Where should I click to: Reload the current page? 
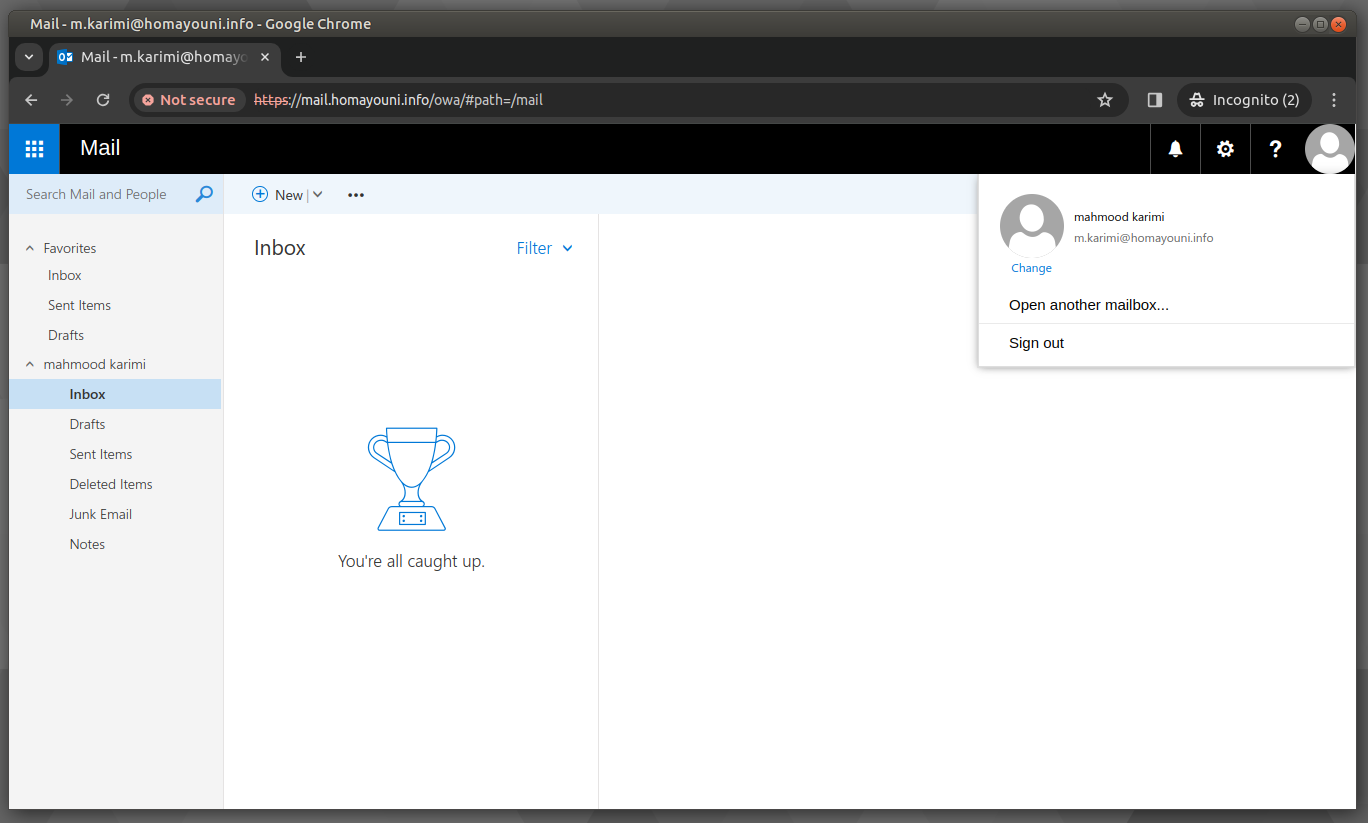point(103,100)
